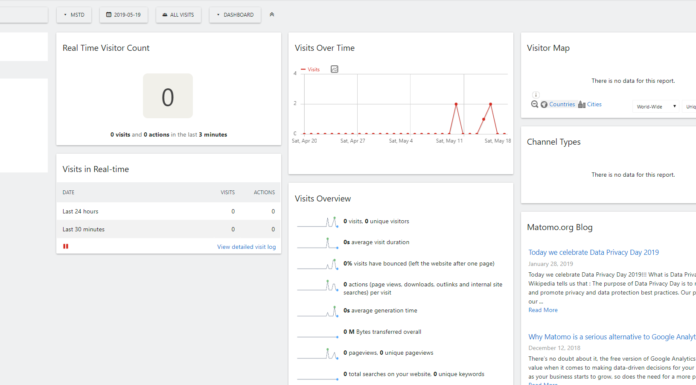Viewport: 696px width, 385px height.
Task: Click the globe icon beside Countries
Action: (544, 104)
